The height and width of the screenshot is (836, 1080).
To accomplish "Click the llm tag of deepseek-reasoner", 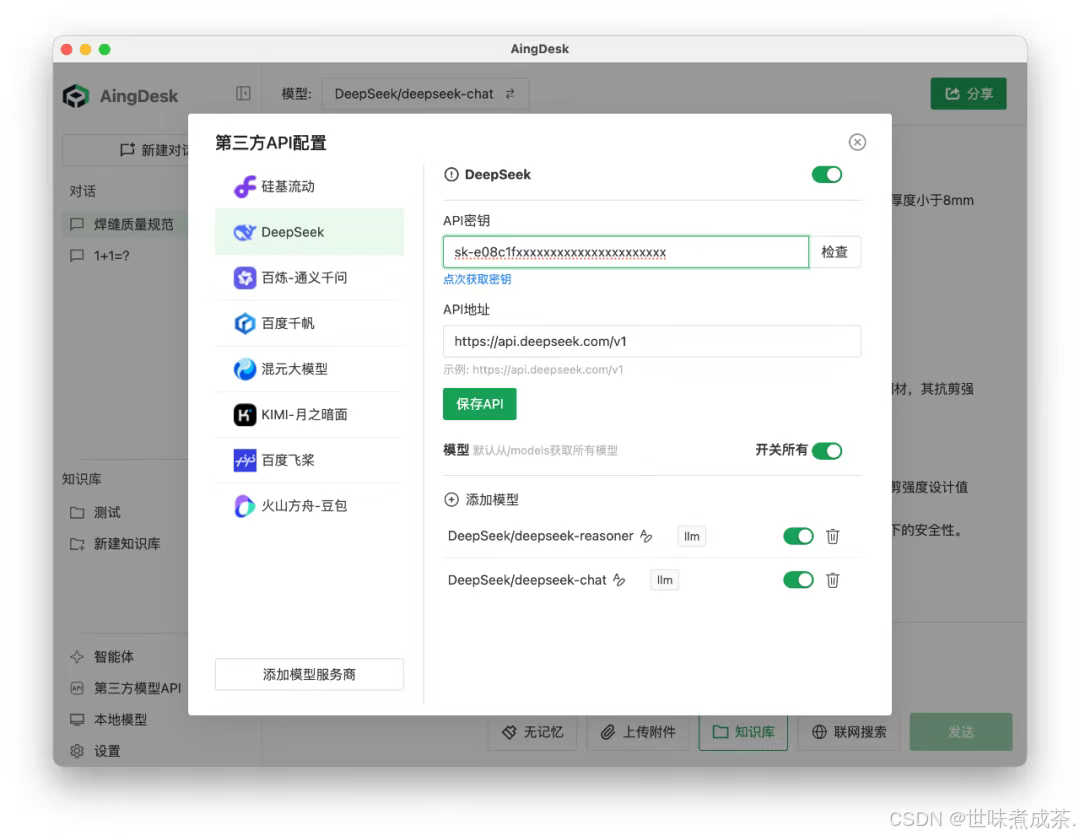I will pos(692,536).
